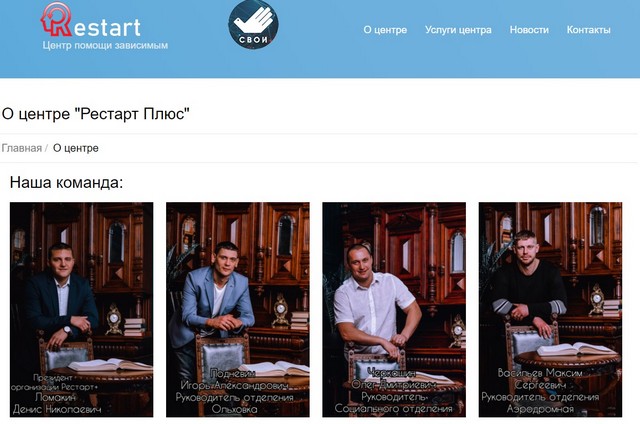
Task: Open Васильев Максим Сергеевич's photo
Action: 550,309
